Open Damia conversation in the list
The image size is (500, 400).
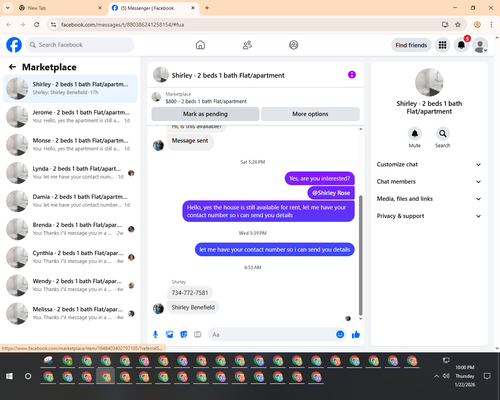point(70,201)
